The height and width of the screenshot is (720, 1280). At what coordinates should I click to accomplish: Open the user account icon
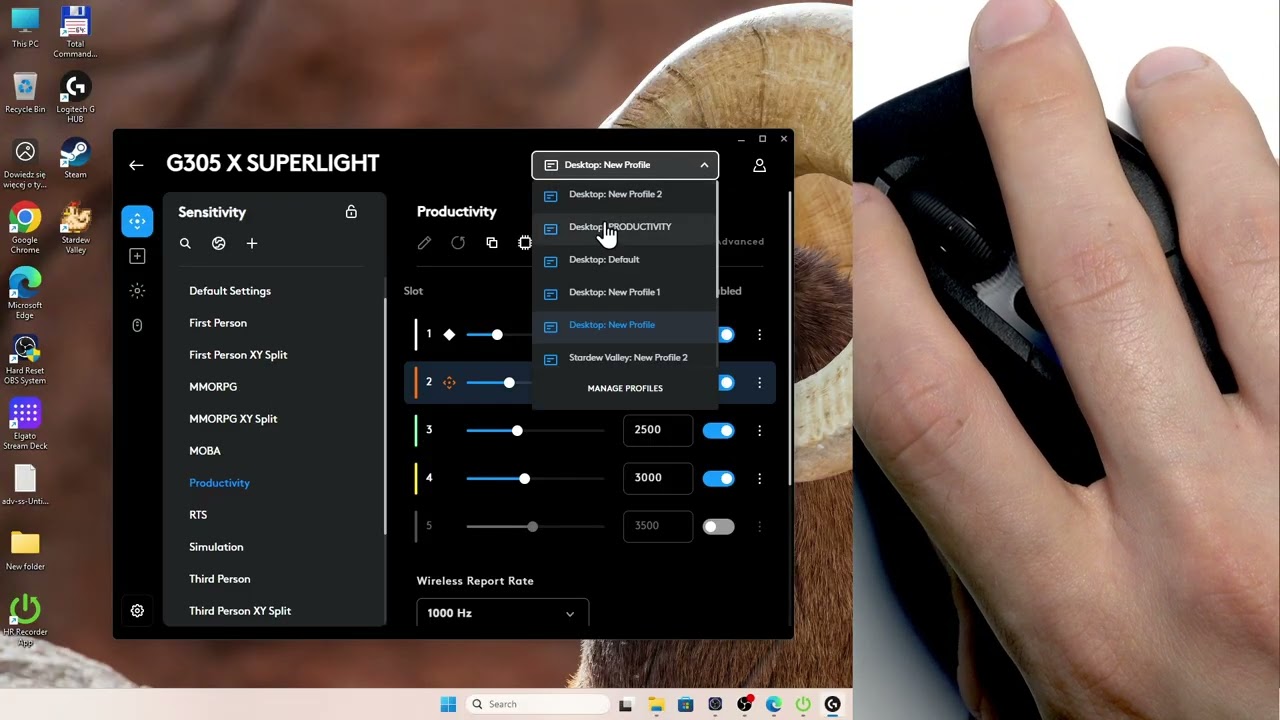click(759, 165)
